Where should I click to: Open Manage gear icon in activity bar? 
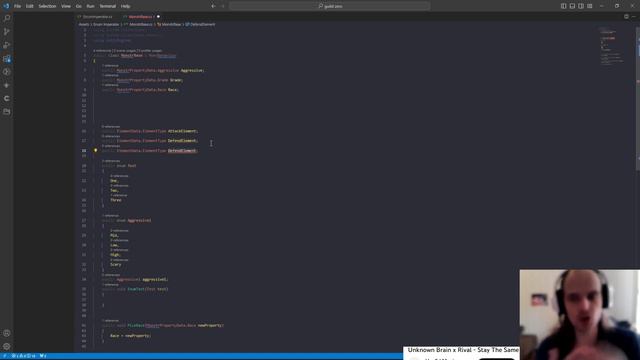(x=7, y=347)
